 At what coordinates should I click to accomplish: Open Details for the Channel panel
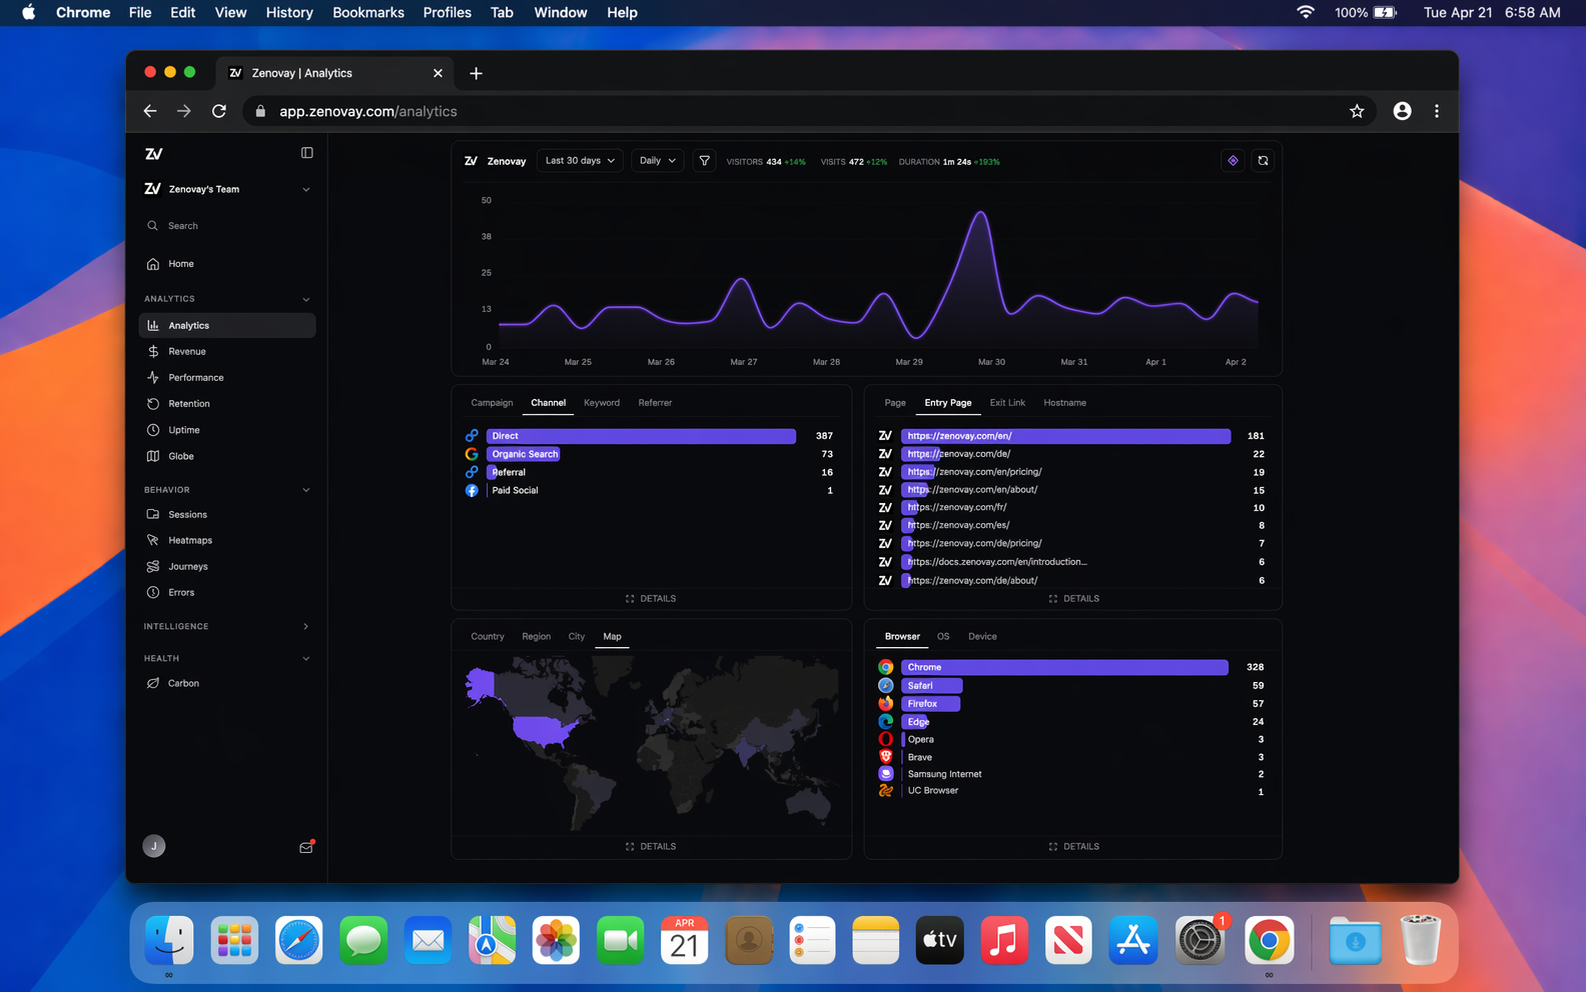point(651,599)
